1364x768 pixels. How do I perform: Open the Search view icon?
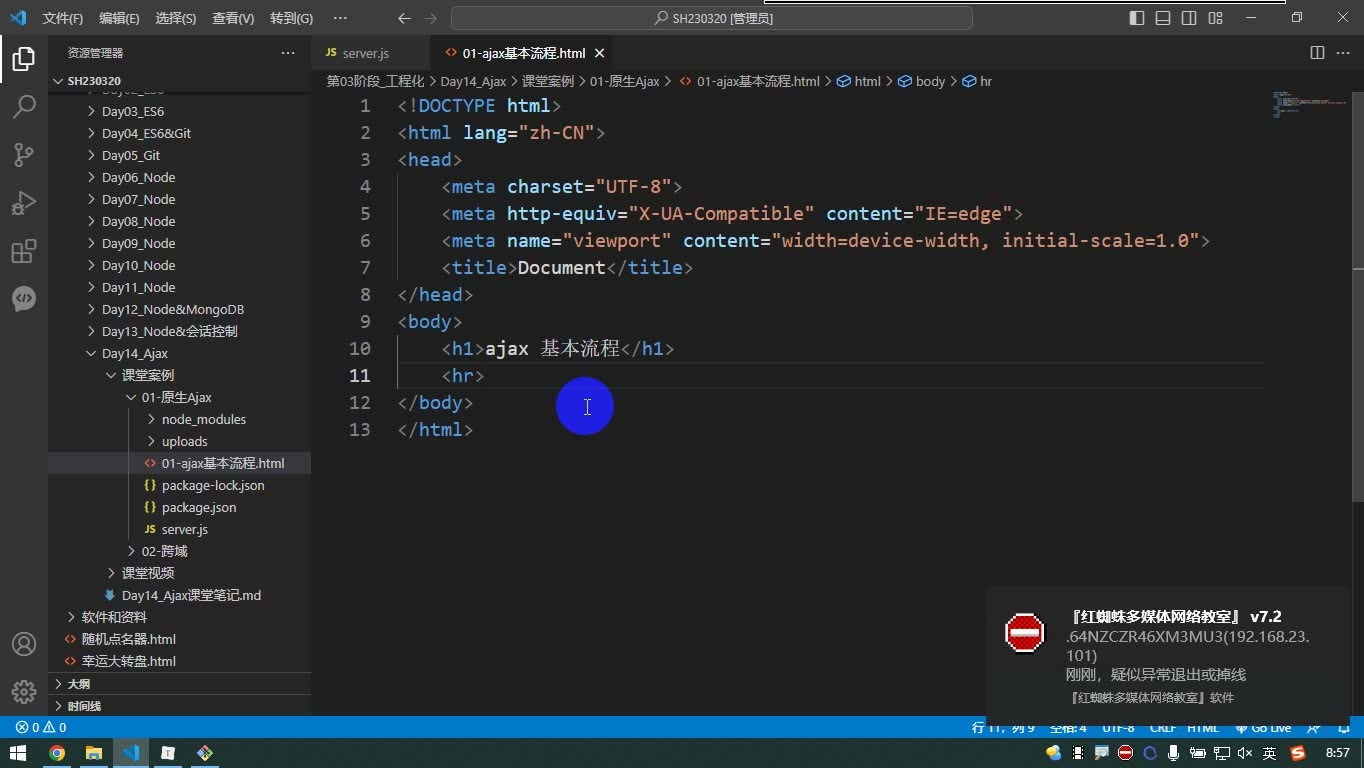(x=24, y=107)
